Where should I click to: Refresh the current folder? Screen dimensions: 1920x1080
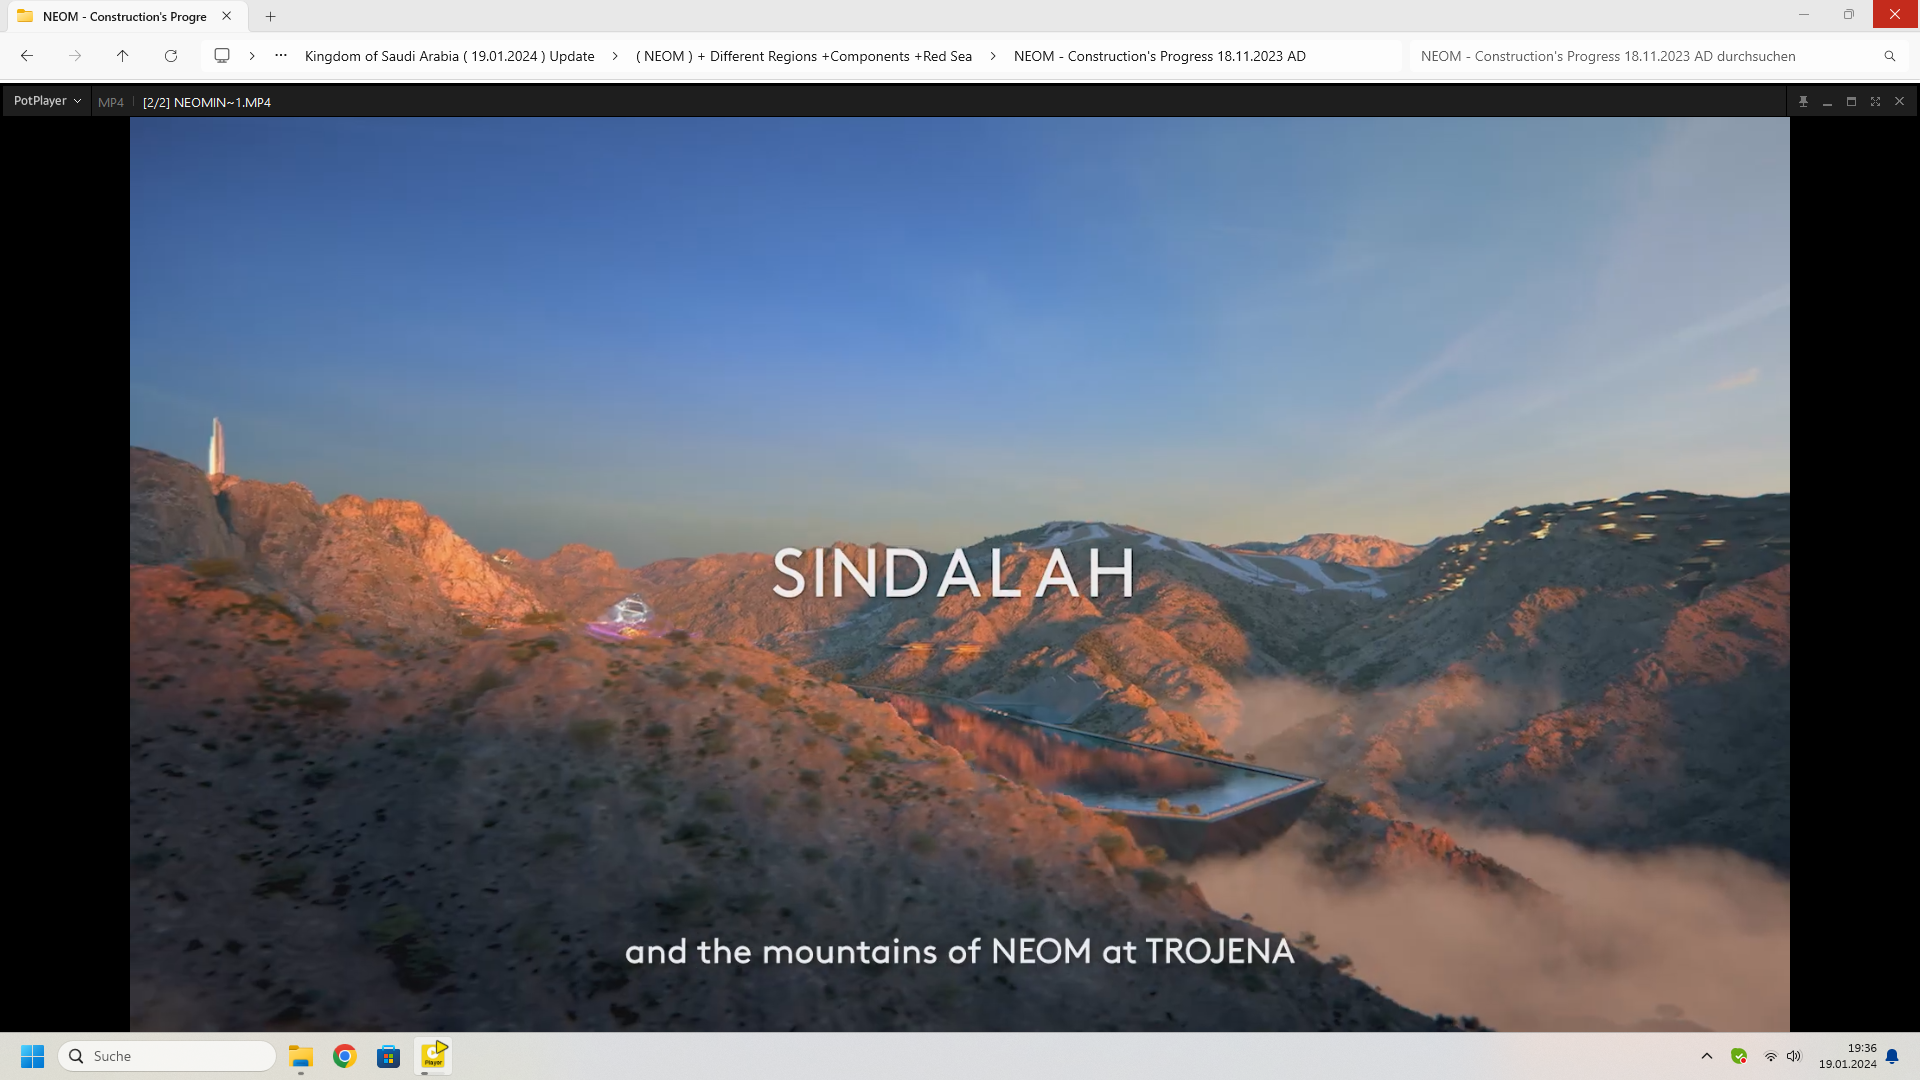click(171, 56)
